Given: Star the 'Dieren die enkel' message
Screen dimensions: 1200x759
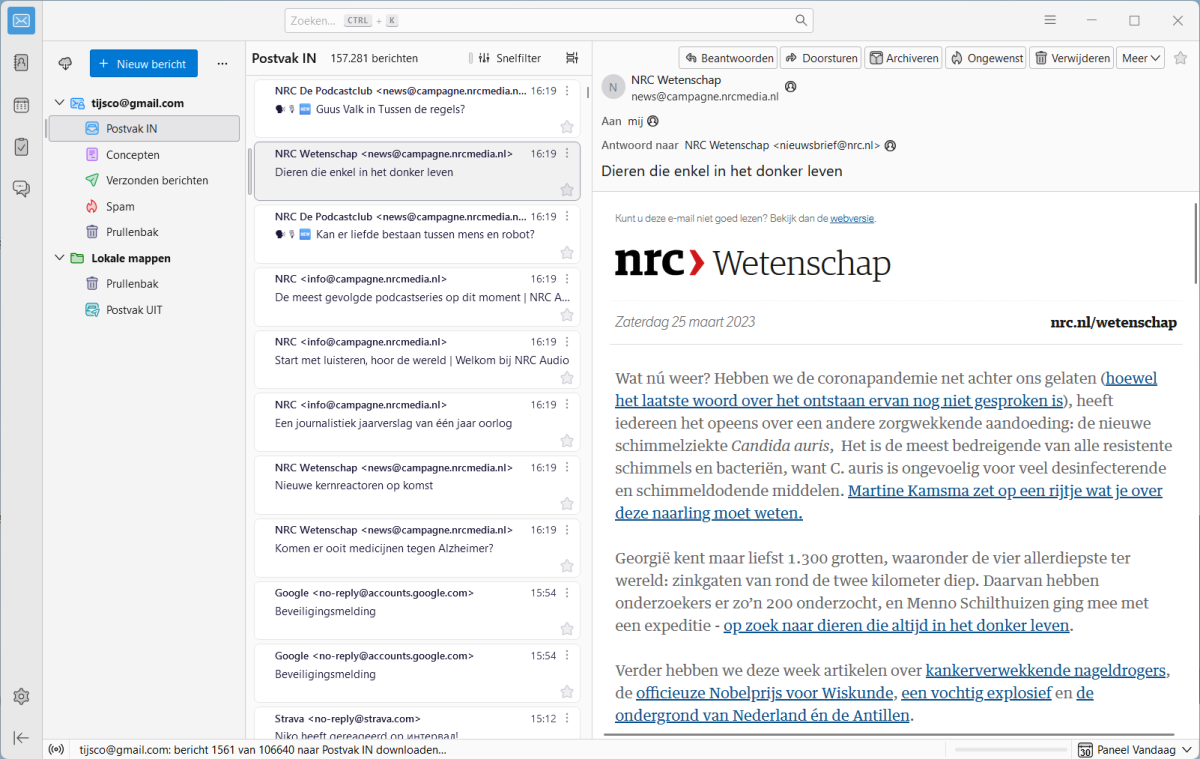Looking at the screenshot, I should (567, 190).
